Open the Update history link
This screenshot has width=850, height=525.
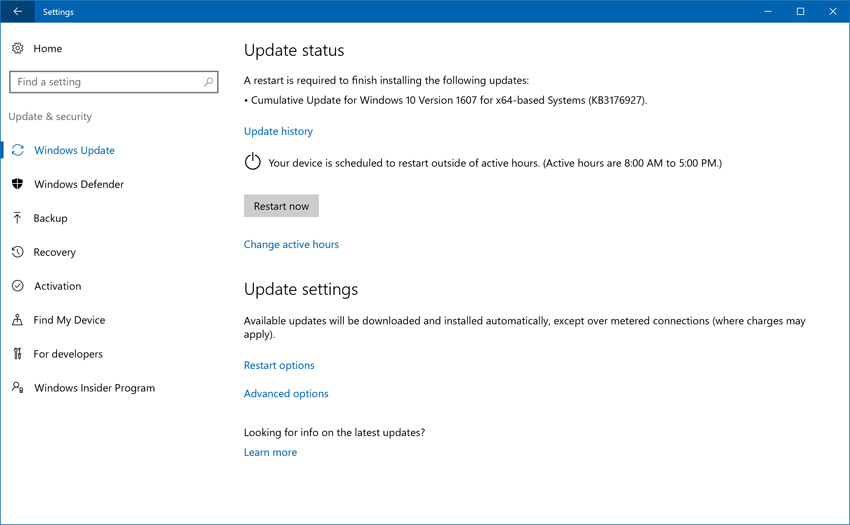tap(278, 131)
